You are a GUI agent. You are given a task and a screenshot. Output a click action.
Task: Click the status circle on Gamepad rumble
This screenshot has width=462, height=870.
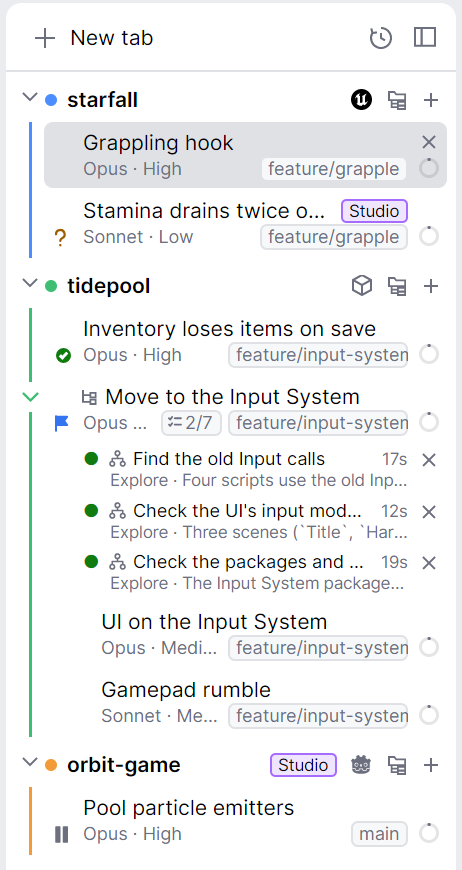click(x=429, y=715)
